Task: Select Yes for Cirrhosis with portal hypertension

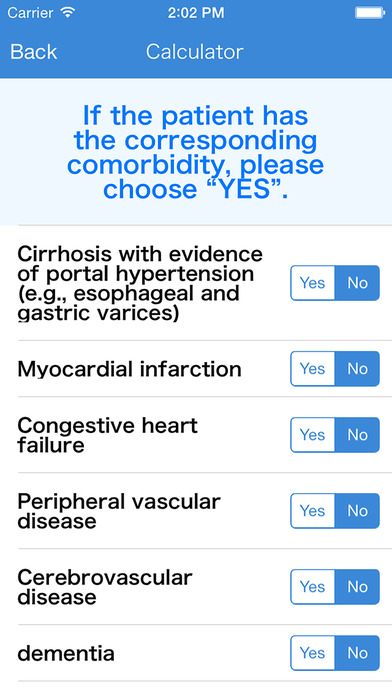Action: (x=313, y=283)
